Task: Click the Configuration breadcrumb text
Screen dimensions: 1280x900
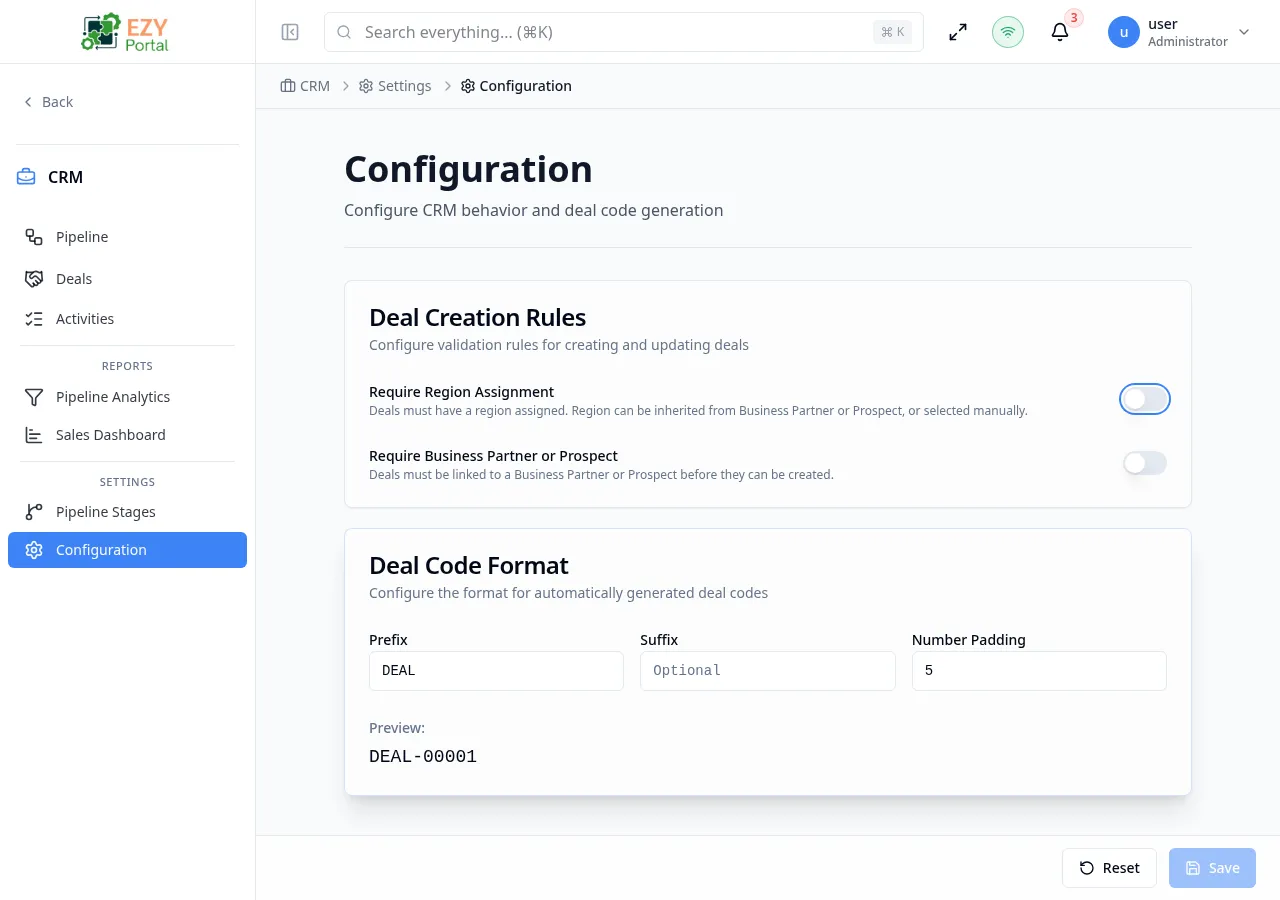Action: pyautogui.click(x=526, y=86)
